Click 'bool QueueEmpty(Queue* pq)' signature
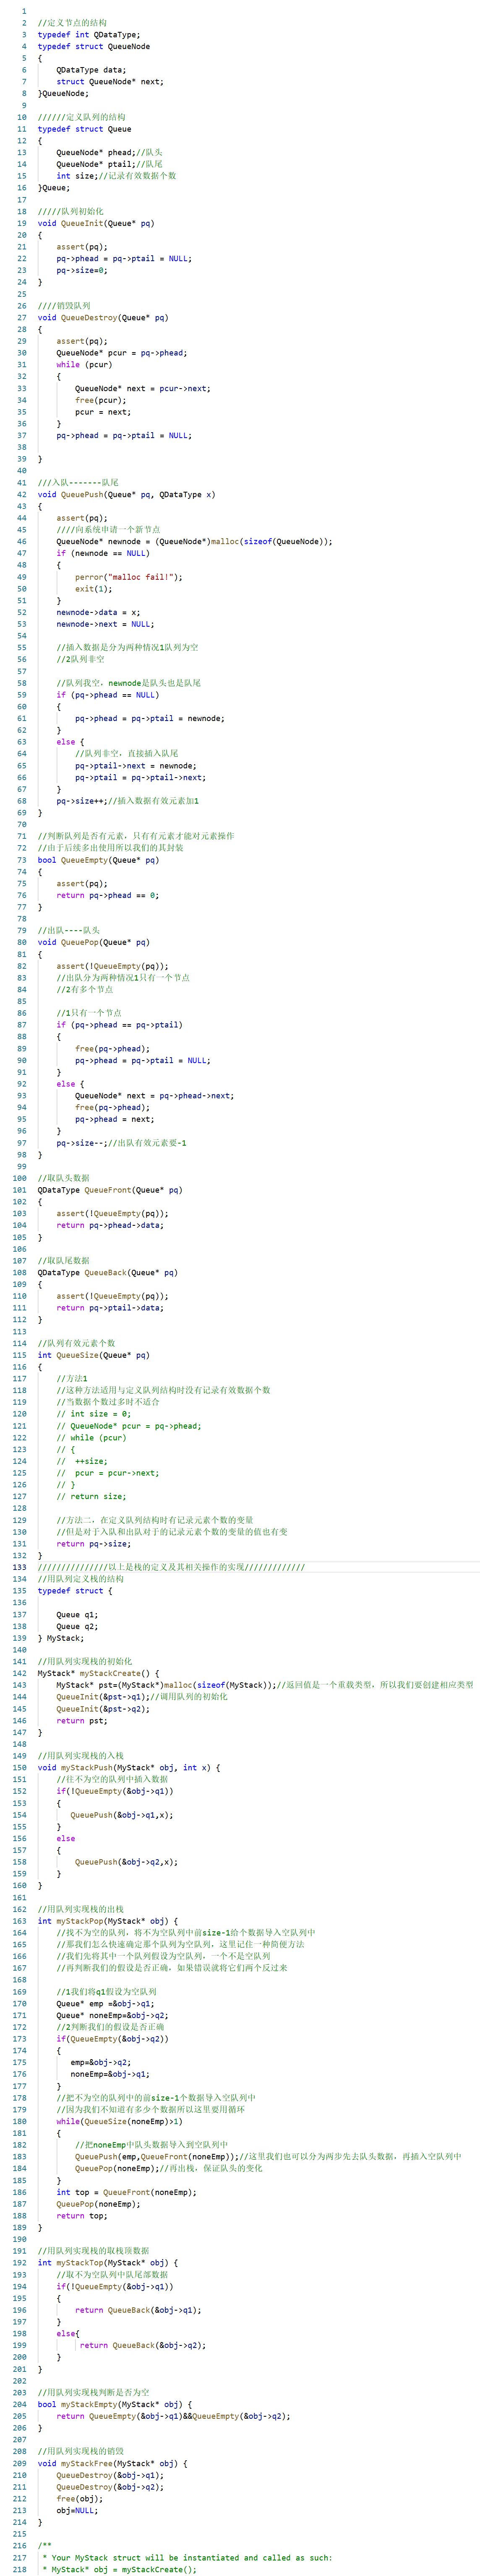This screenshot has height=2576, width=480. 99,860
